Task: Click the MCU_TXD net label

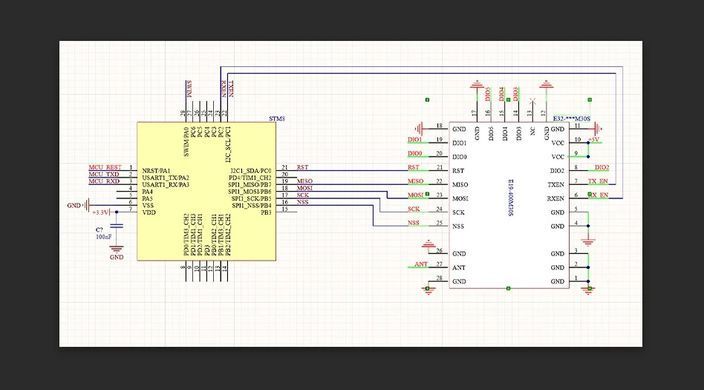Action: 104,174
